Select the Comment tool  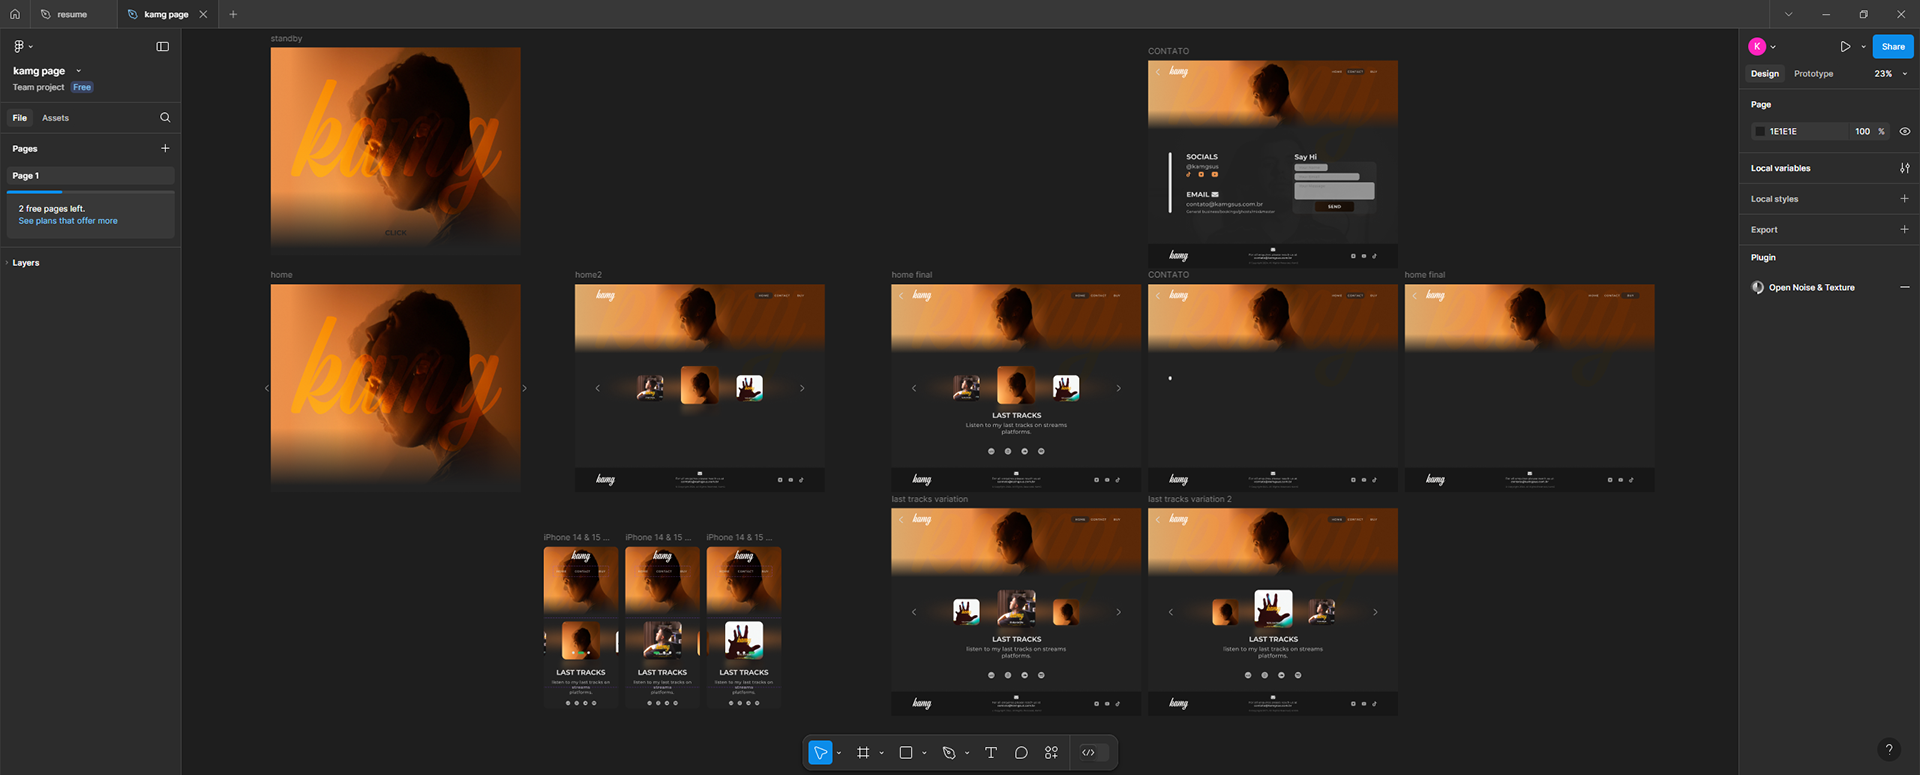point(1021,753)
